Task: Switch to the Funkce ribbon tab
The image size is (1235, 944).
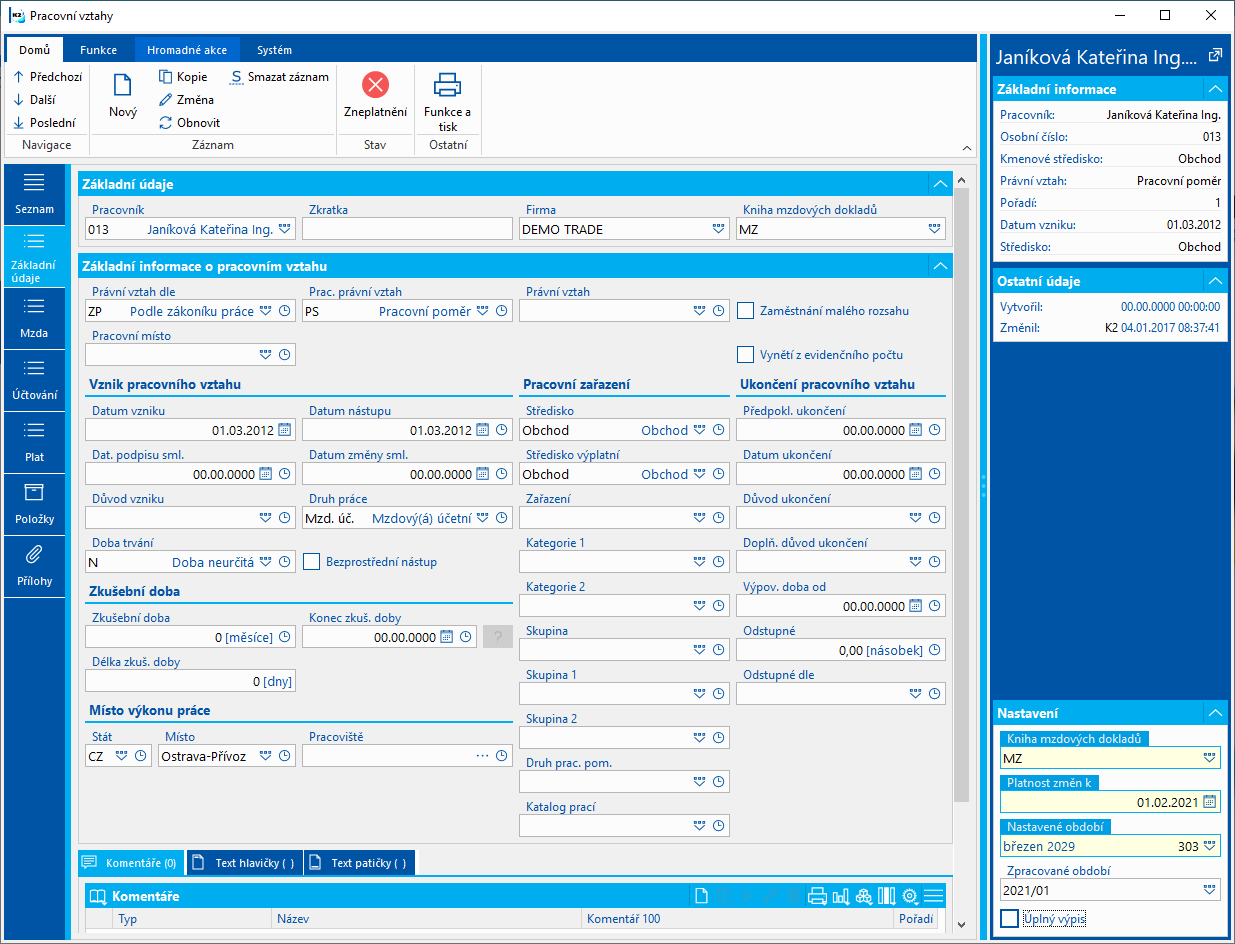Action: tap(99, 50)
